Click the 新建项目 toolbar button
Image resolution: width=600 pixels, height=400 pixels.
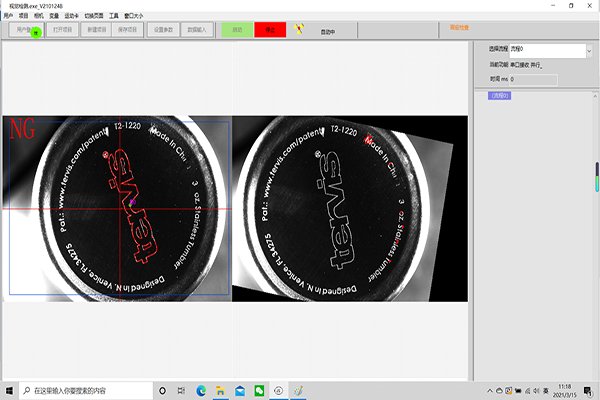pyautogui.click(x=96, y=29)
